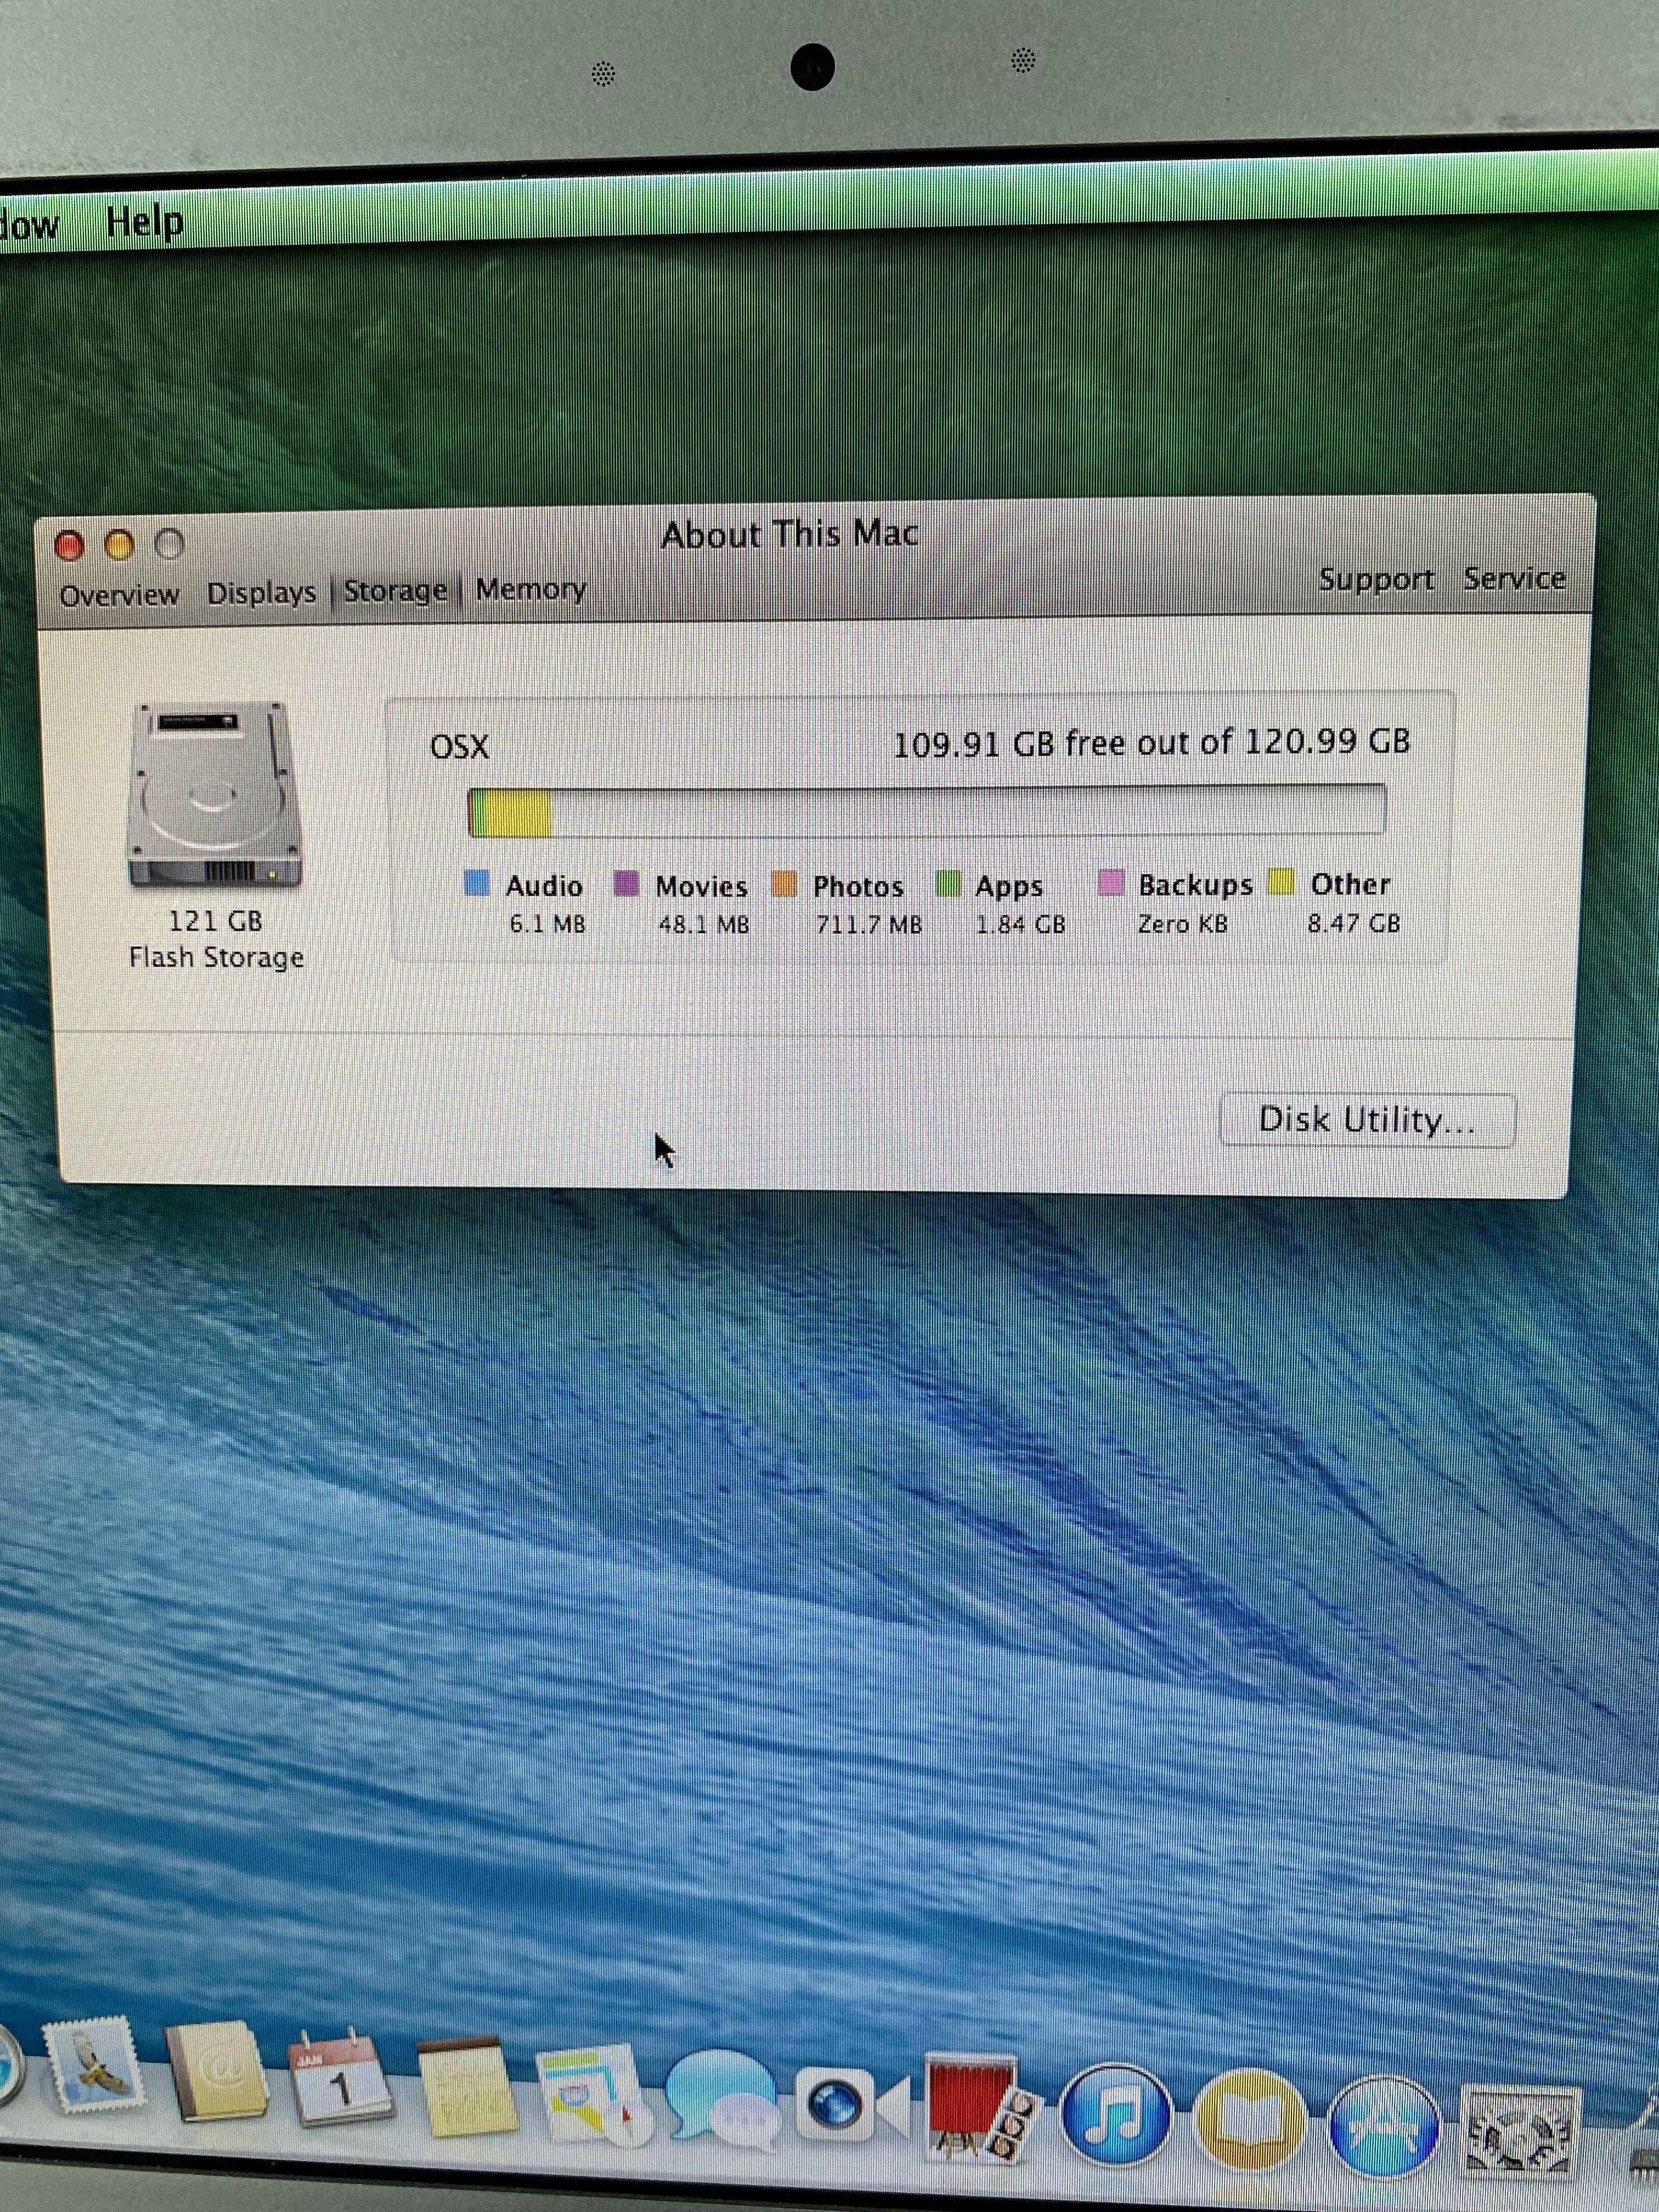Screen dimensions: 1659x2212
Task: Switch to the Overview tab
Action: [119, 595]
